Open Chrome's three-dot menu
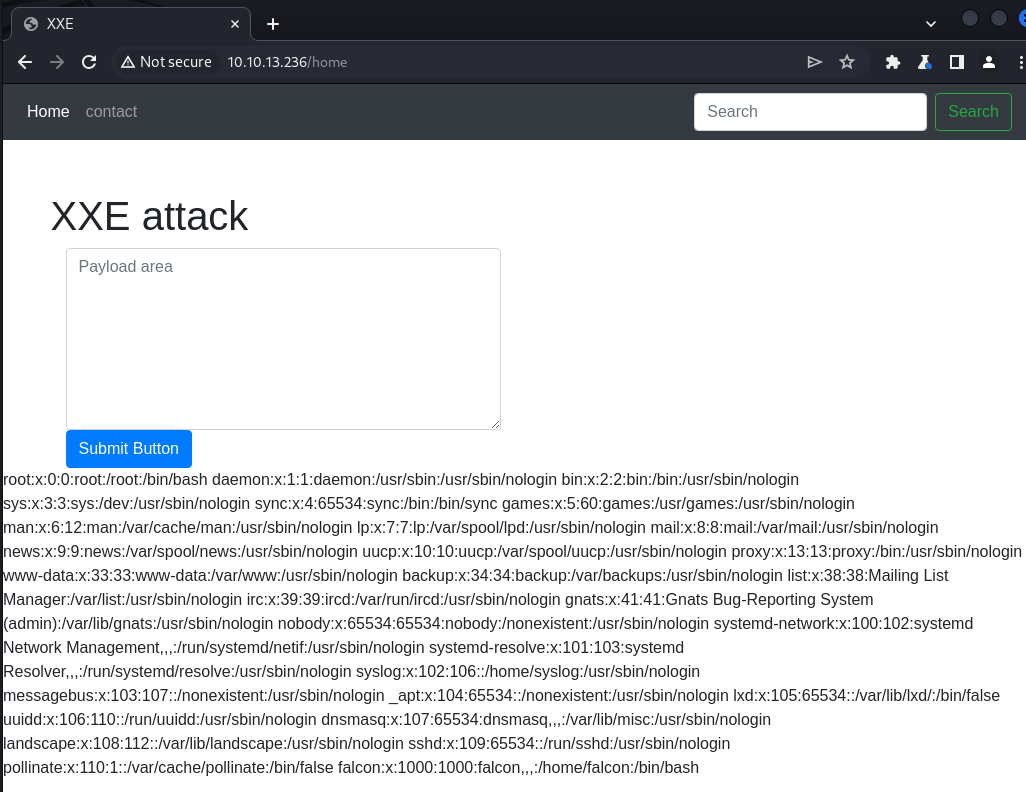This screenshot has width=1026, height=792. point(1019,61)
